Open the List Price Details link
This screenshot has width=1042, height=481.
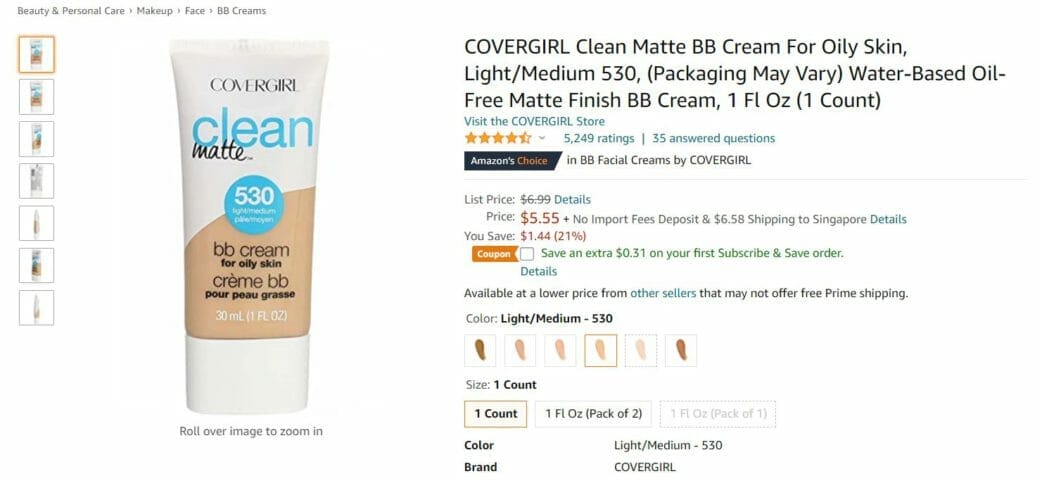[x=572, y=199]
